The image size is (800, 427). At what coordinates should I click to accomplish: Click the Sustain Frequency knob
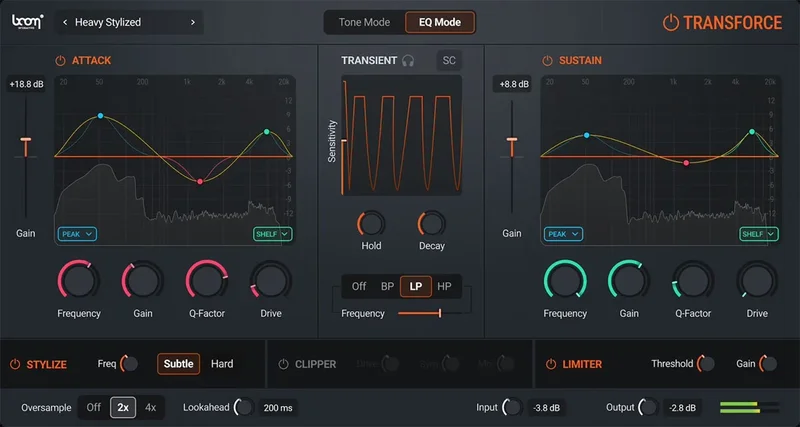[x=565, y=280]
